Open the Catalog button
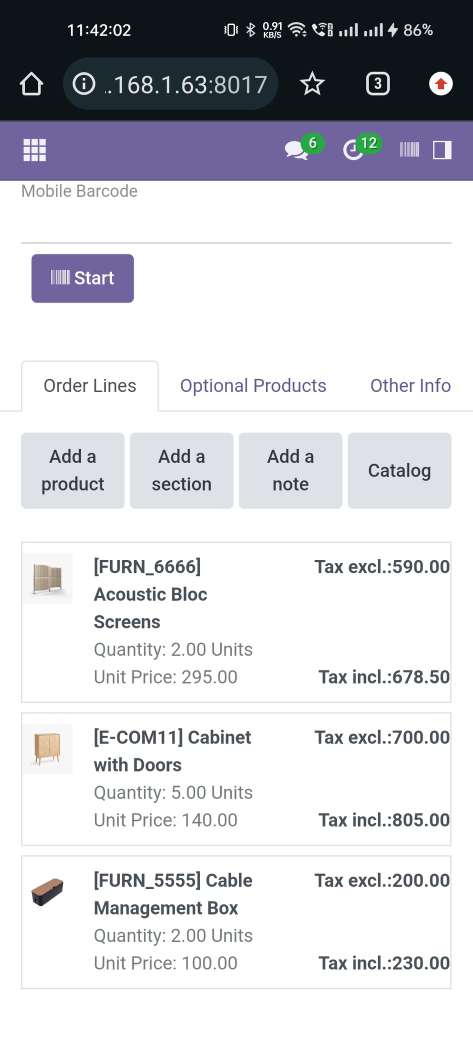The image size is (473, 1050). [399, 470]
